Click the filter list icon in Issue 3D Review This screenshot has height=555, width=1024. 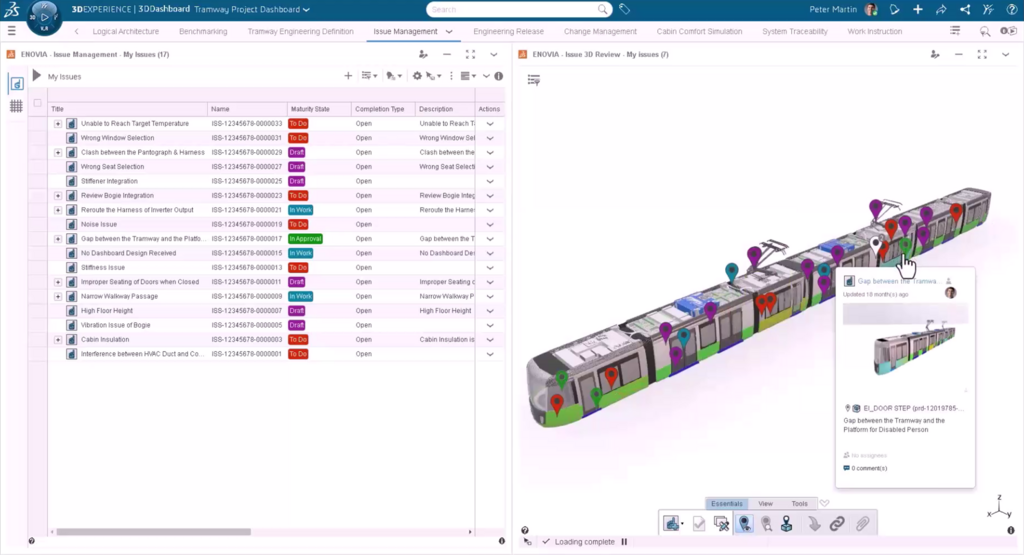pos(534,79)
